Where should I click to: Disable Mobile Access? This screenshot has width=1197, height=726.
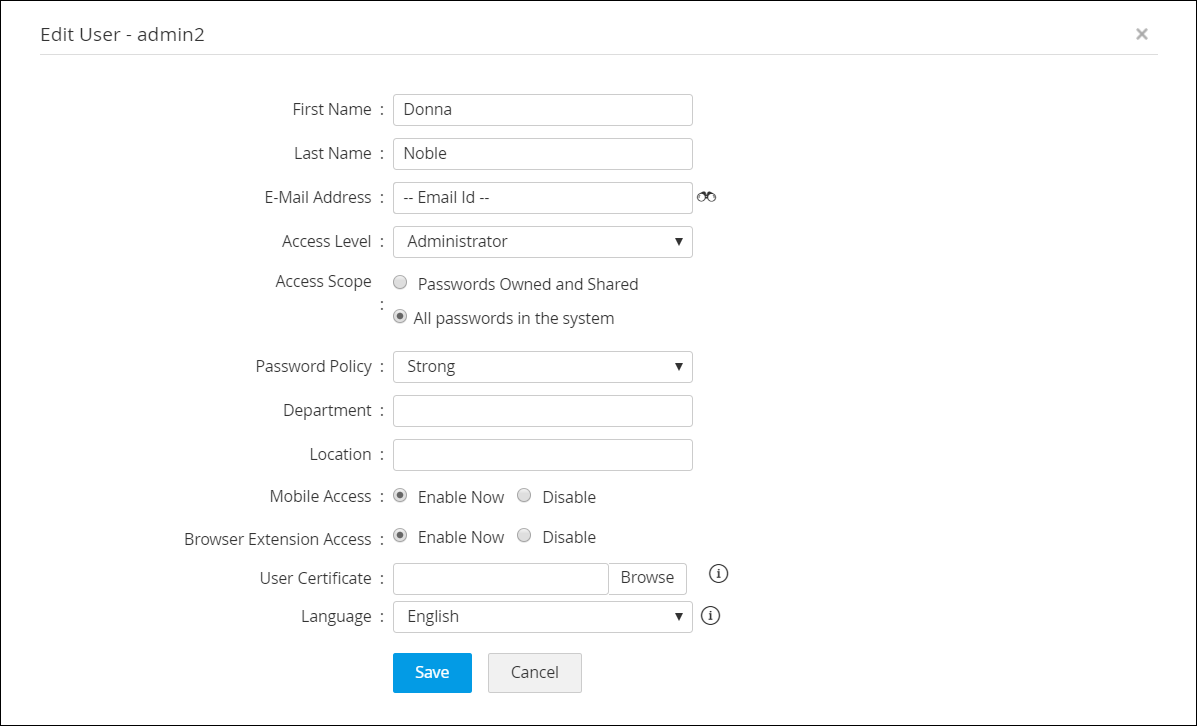(524, 496)
